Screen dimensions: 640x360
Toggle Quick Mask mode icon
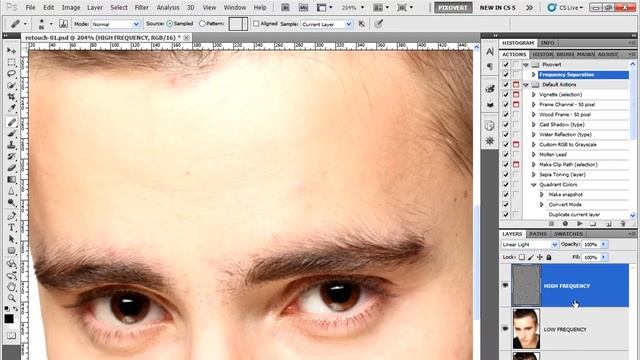tap(11, 336)
